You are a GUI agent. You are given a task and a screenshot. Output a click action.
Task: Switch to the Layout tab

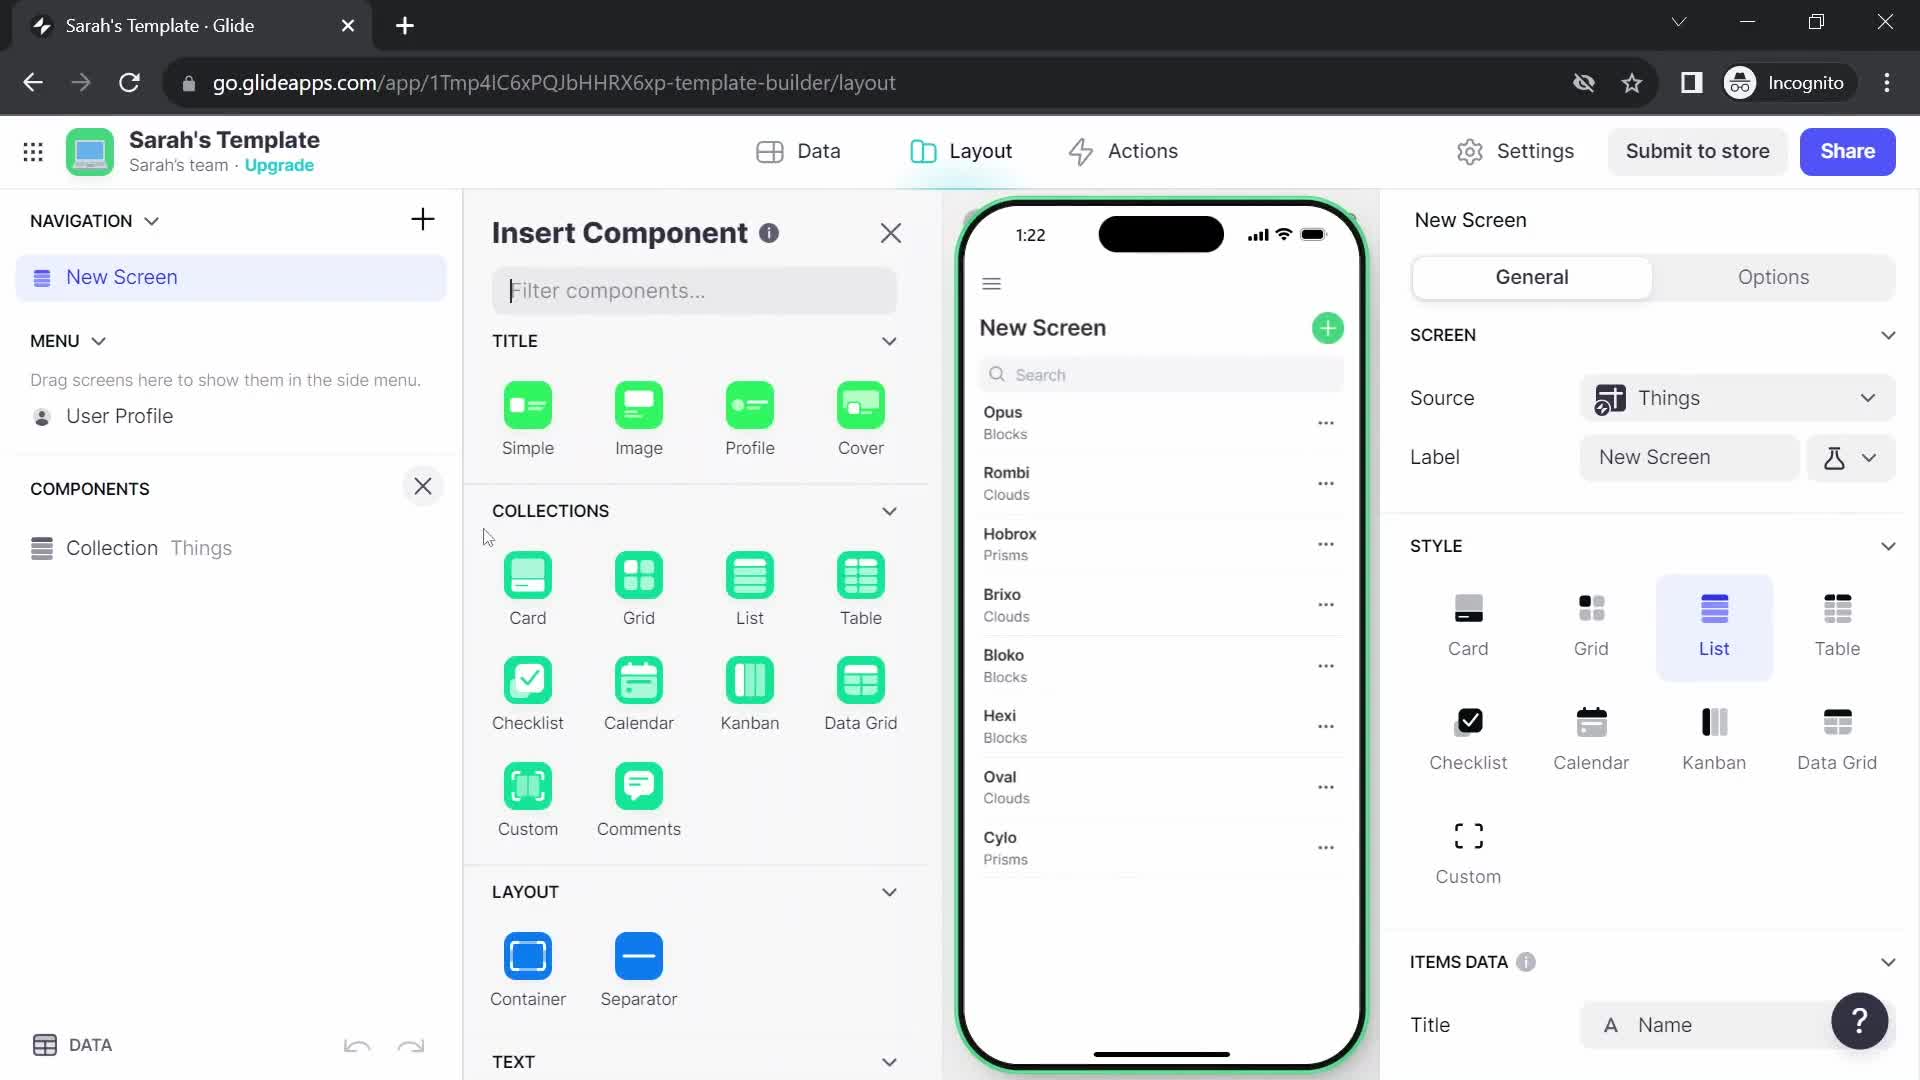961,151
